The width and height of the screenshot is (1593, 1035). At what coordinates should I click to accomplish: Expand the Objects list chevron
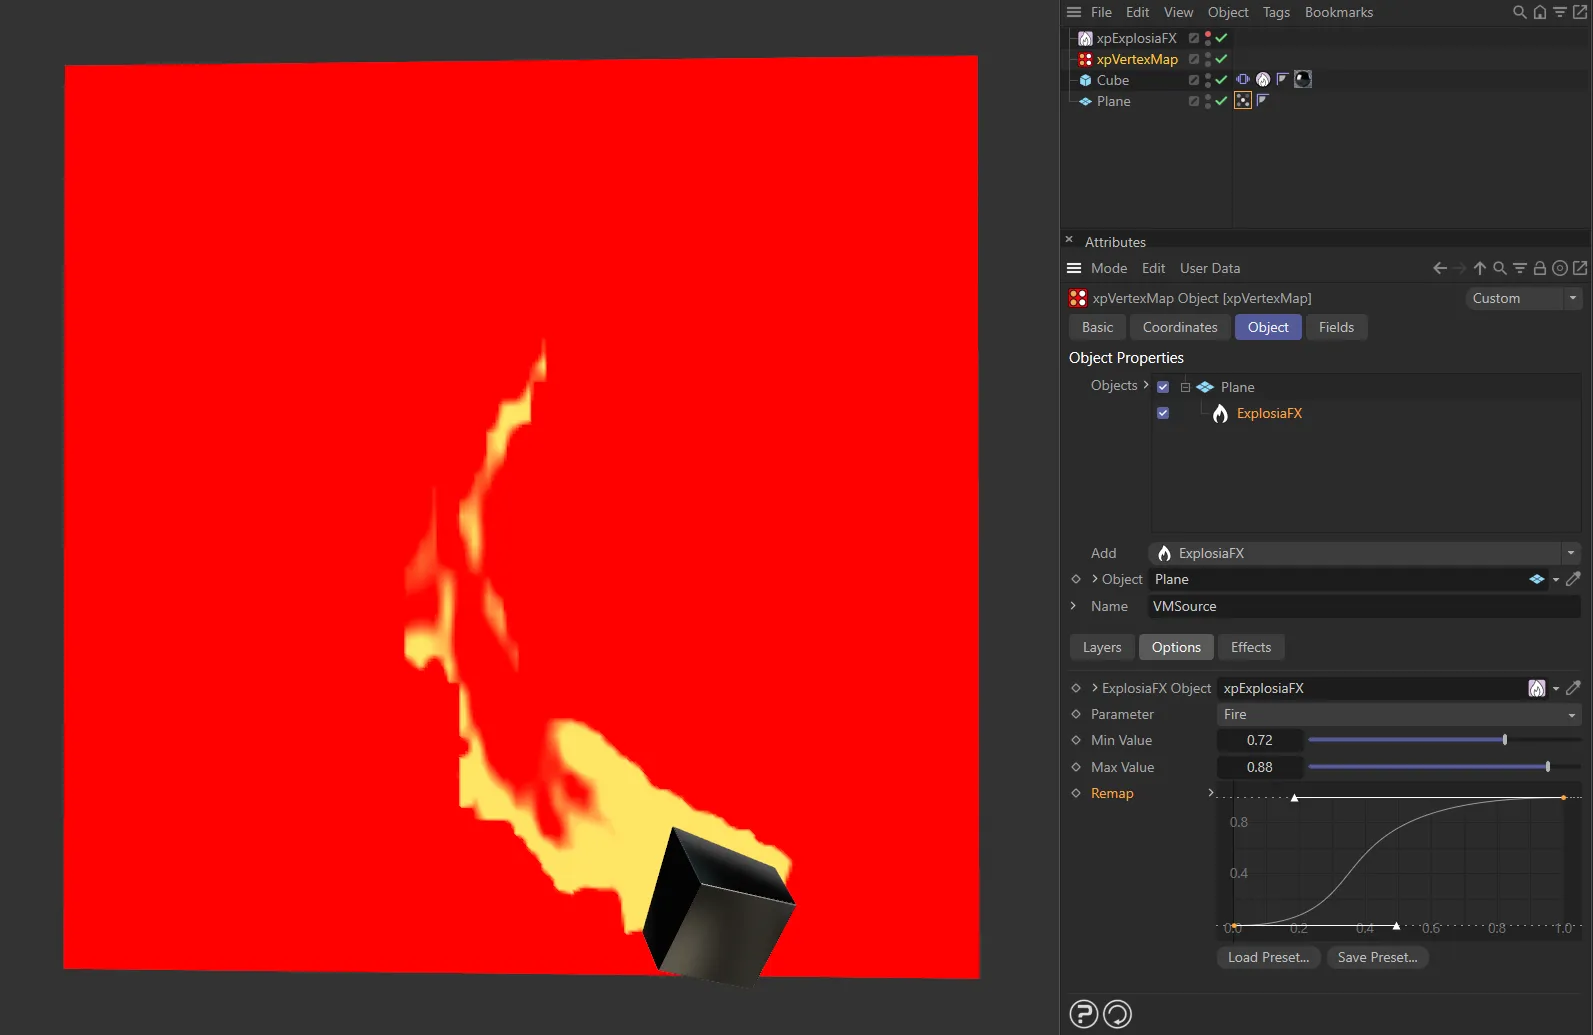pyautogui.click(x=1146, y=385)
